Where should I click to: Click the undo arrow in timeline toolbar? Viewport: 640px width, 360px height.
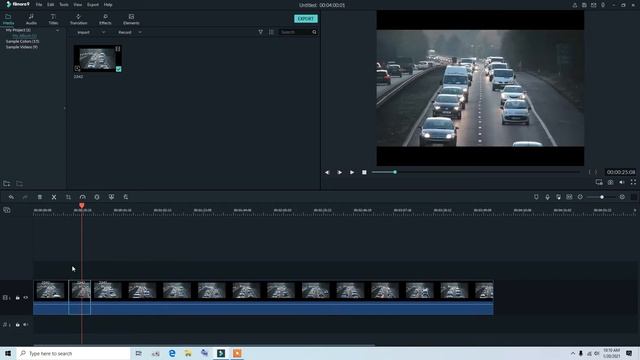tap(11, 197)
